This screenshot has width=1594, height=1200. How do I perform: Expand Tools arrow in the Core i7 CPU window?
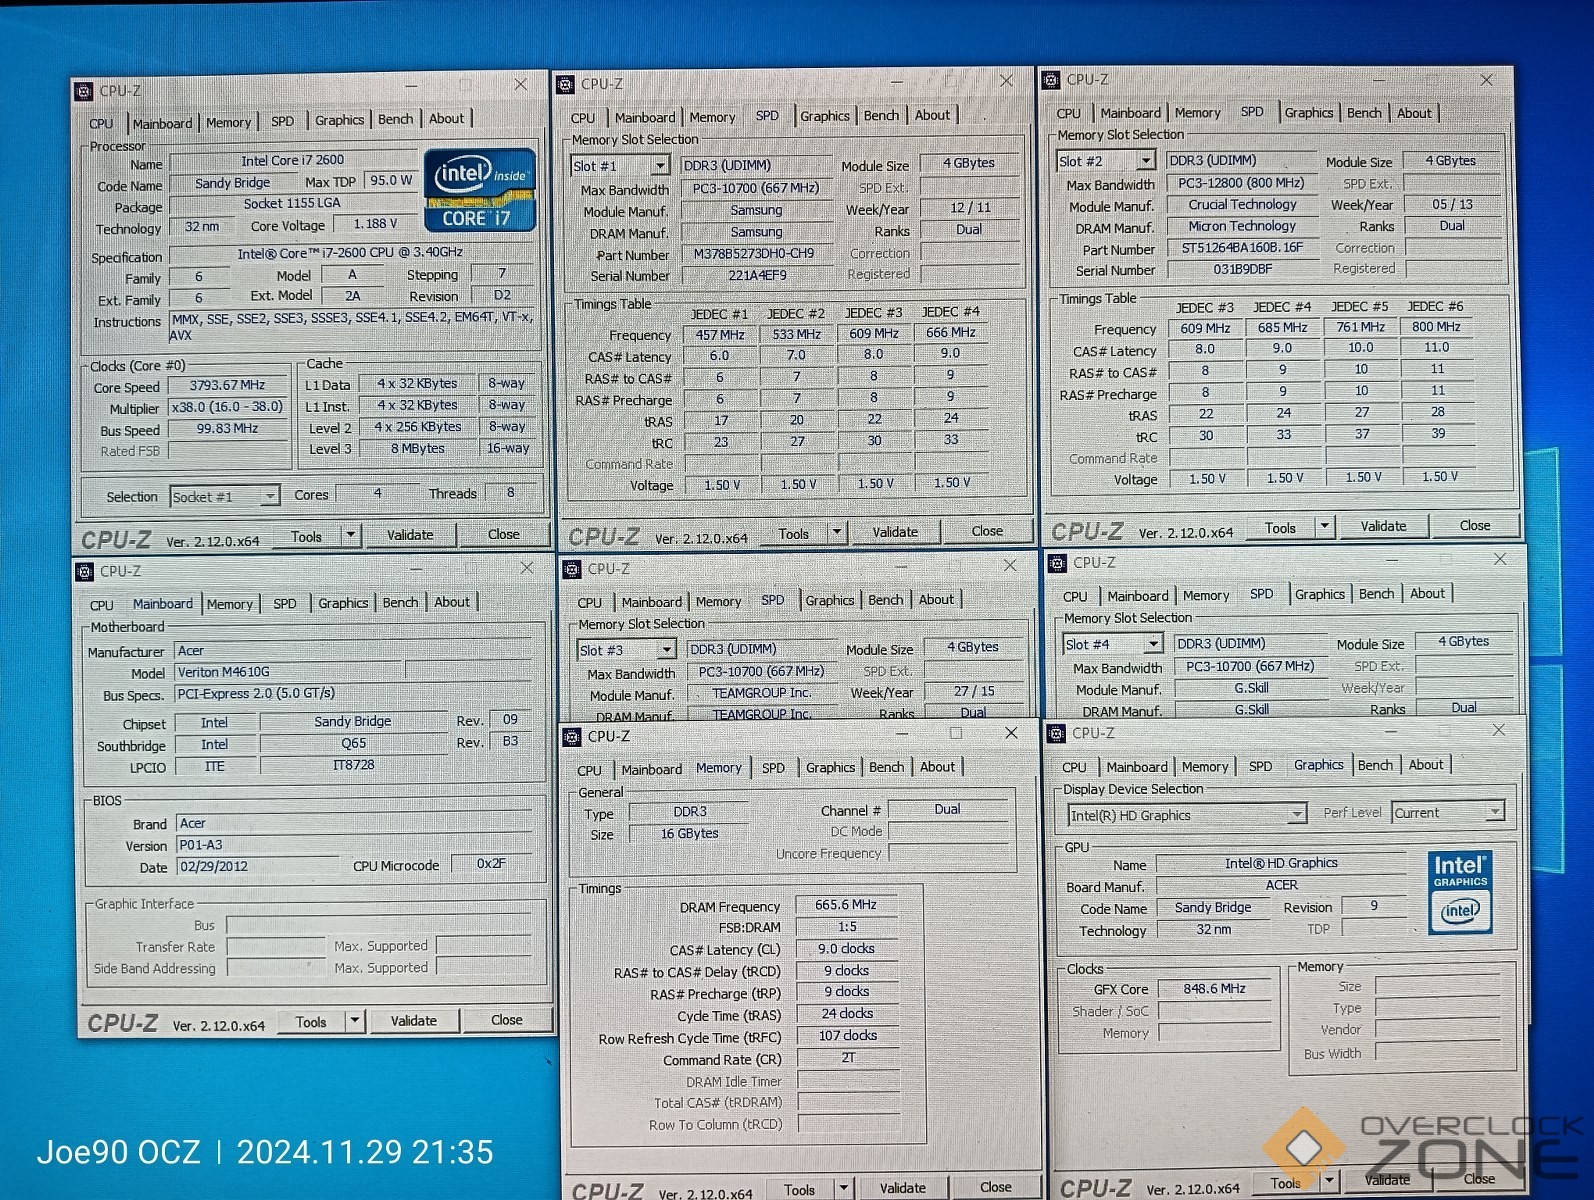tap(350, 536)
